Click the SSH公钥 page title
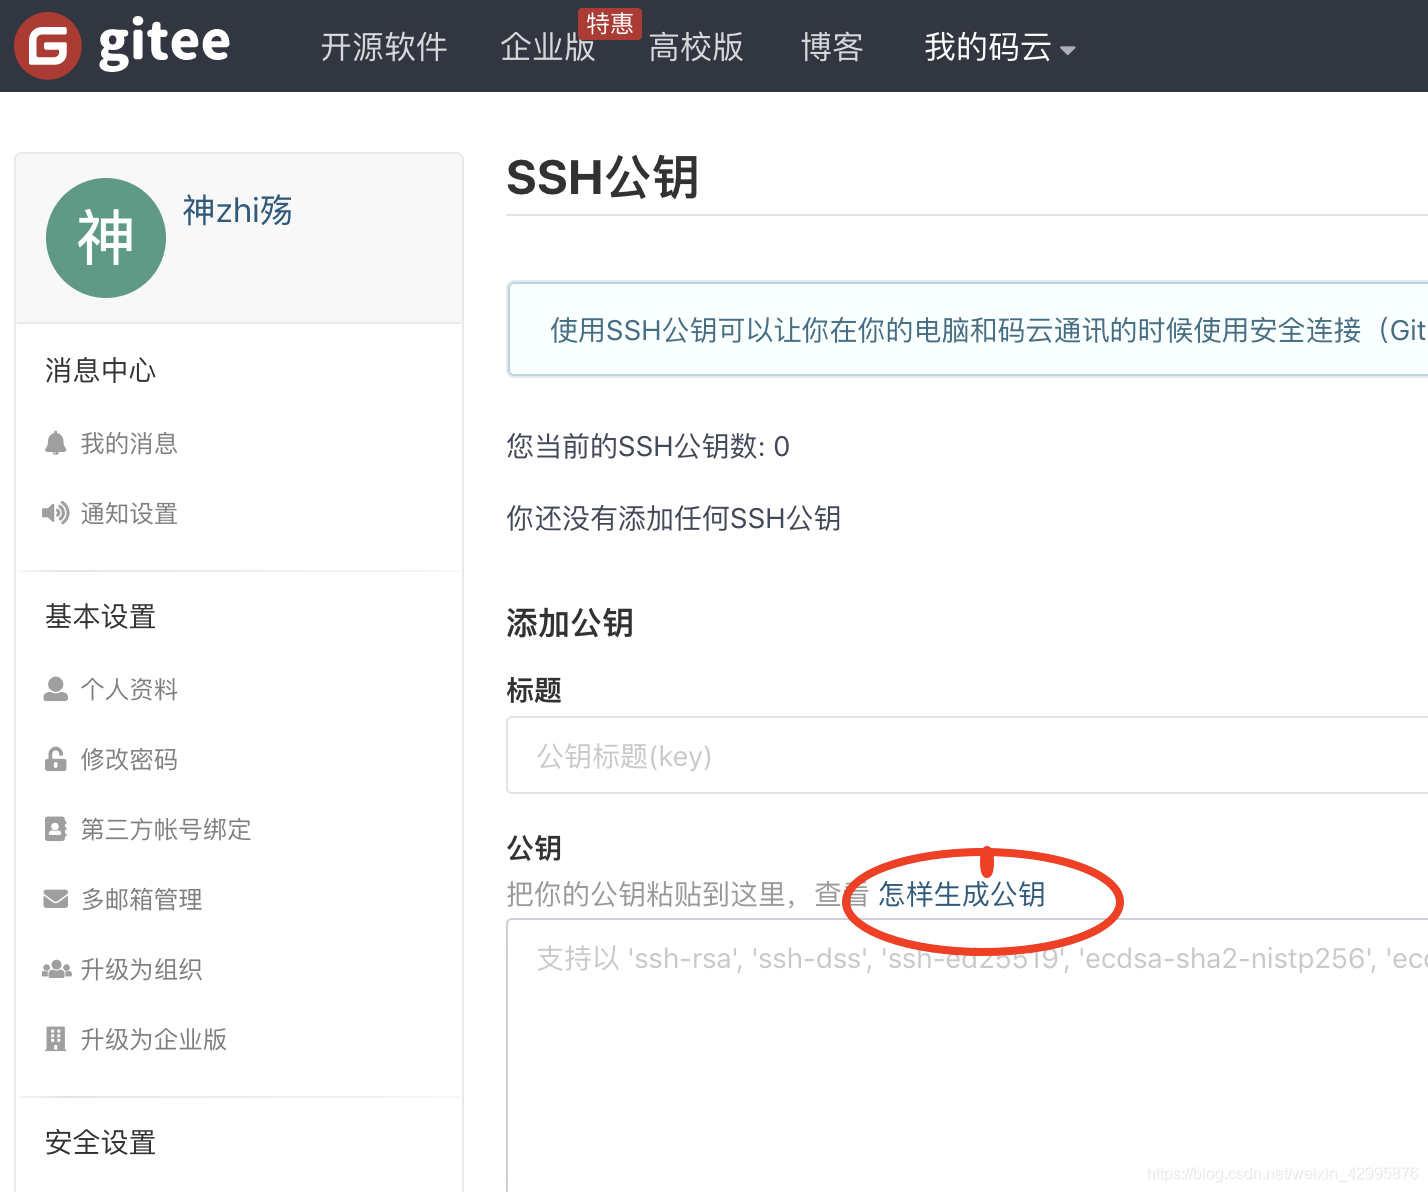 click(602, 178)
